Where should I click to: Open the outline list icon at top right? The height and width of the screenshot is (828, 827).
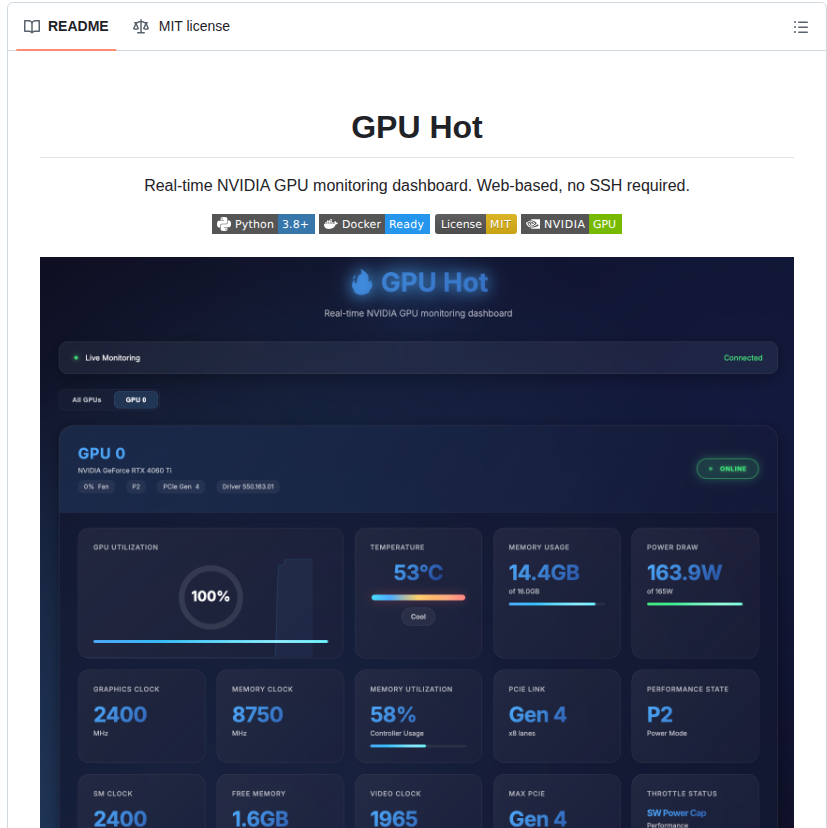point(800,27)
